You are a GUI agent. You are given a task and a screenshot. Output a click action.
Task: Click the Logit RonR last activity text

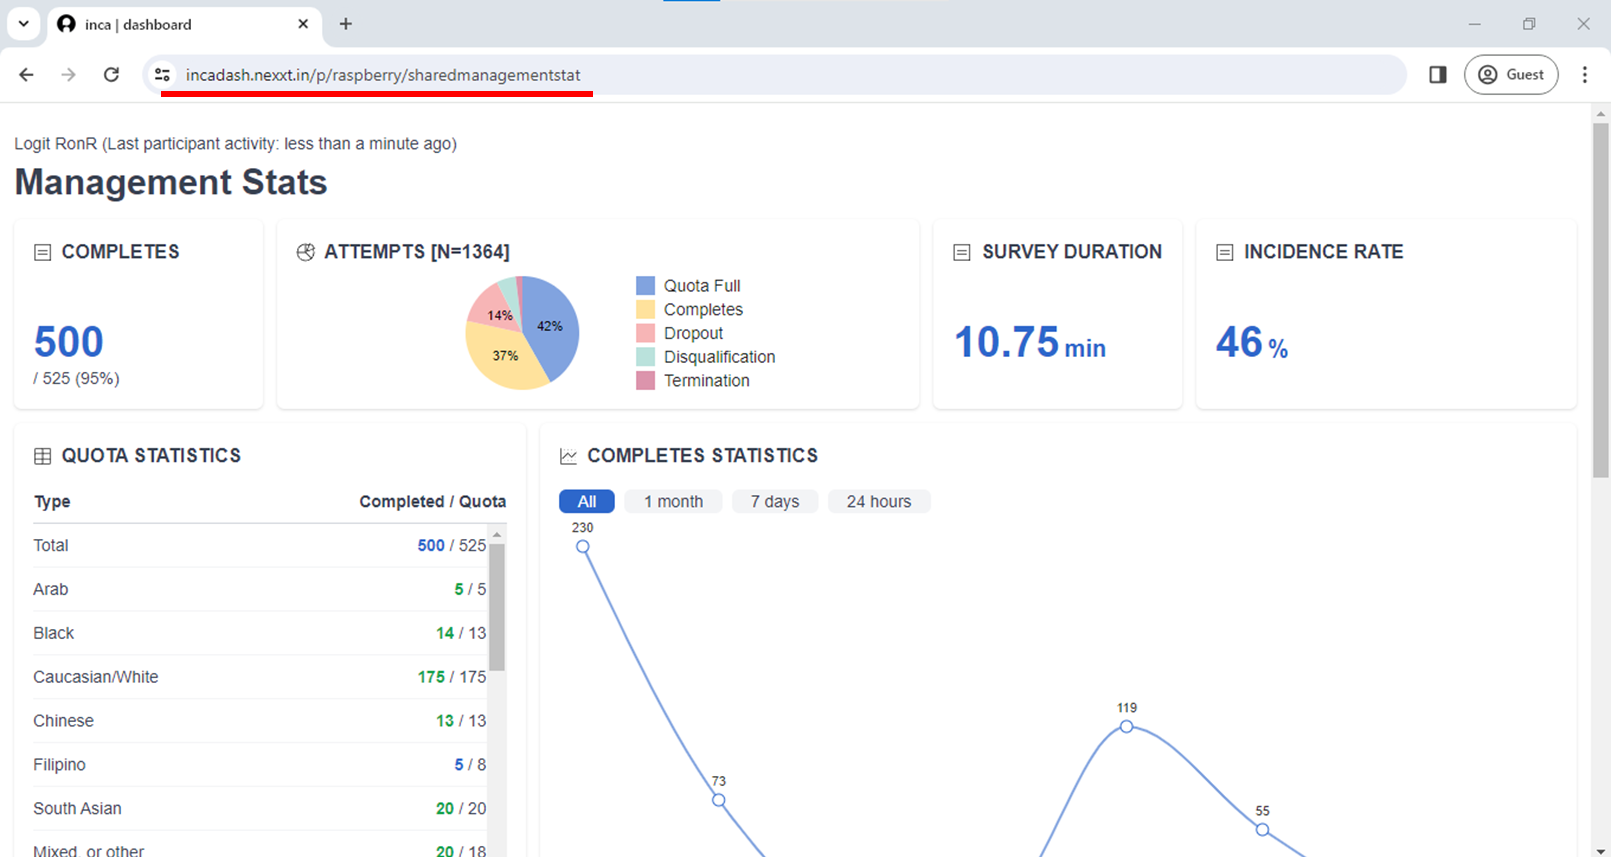pos(235,144)
